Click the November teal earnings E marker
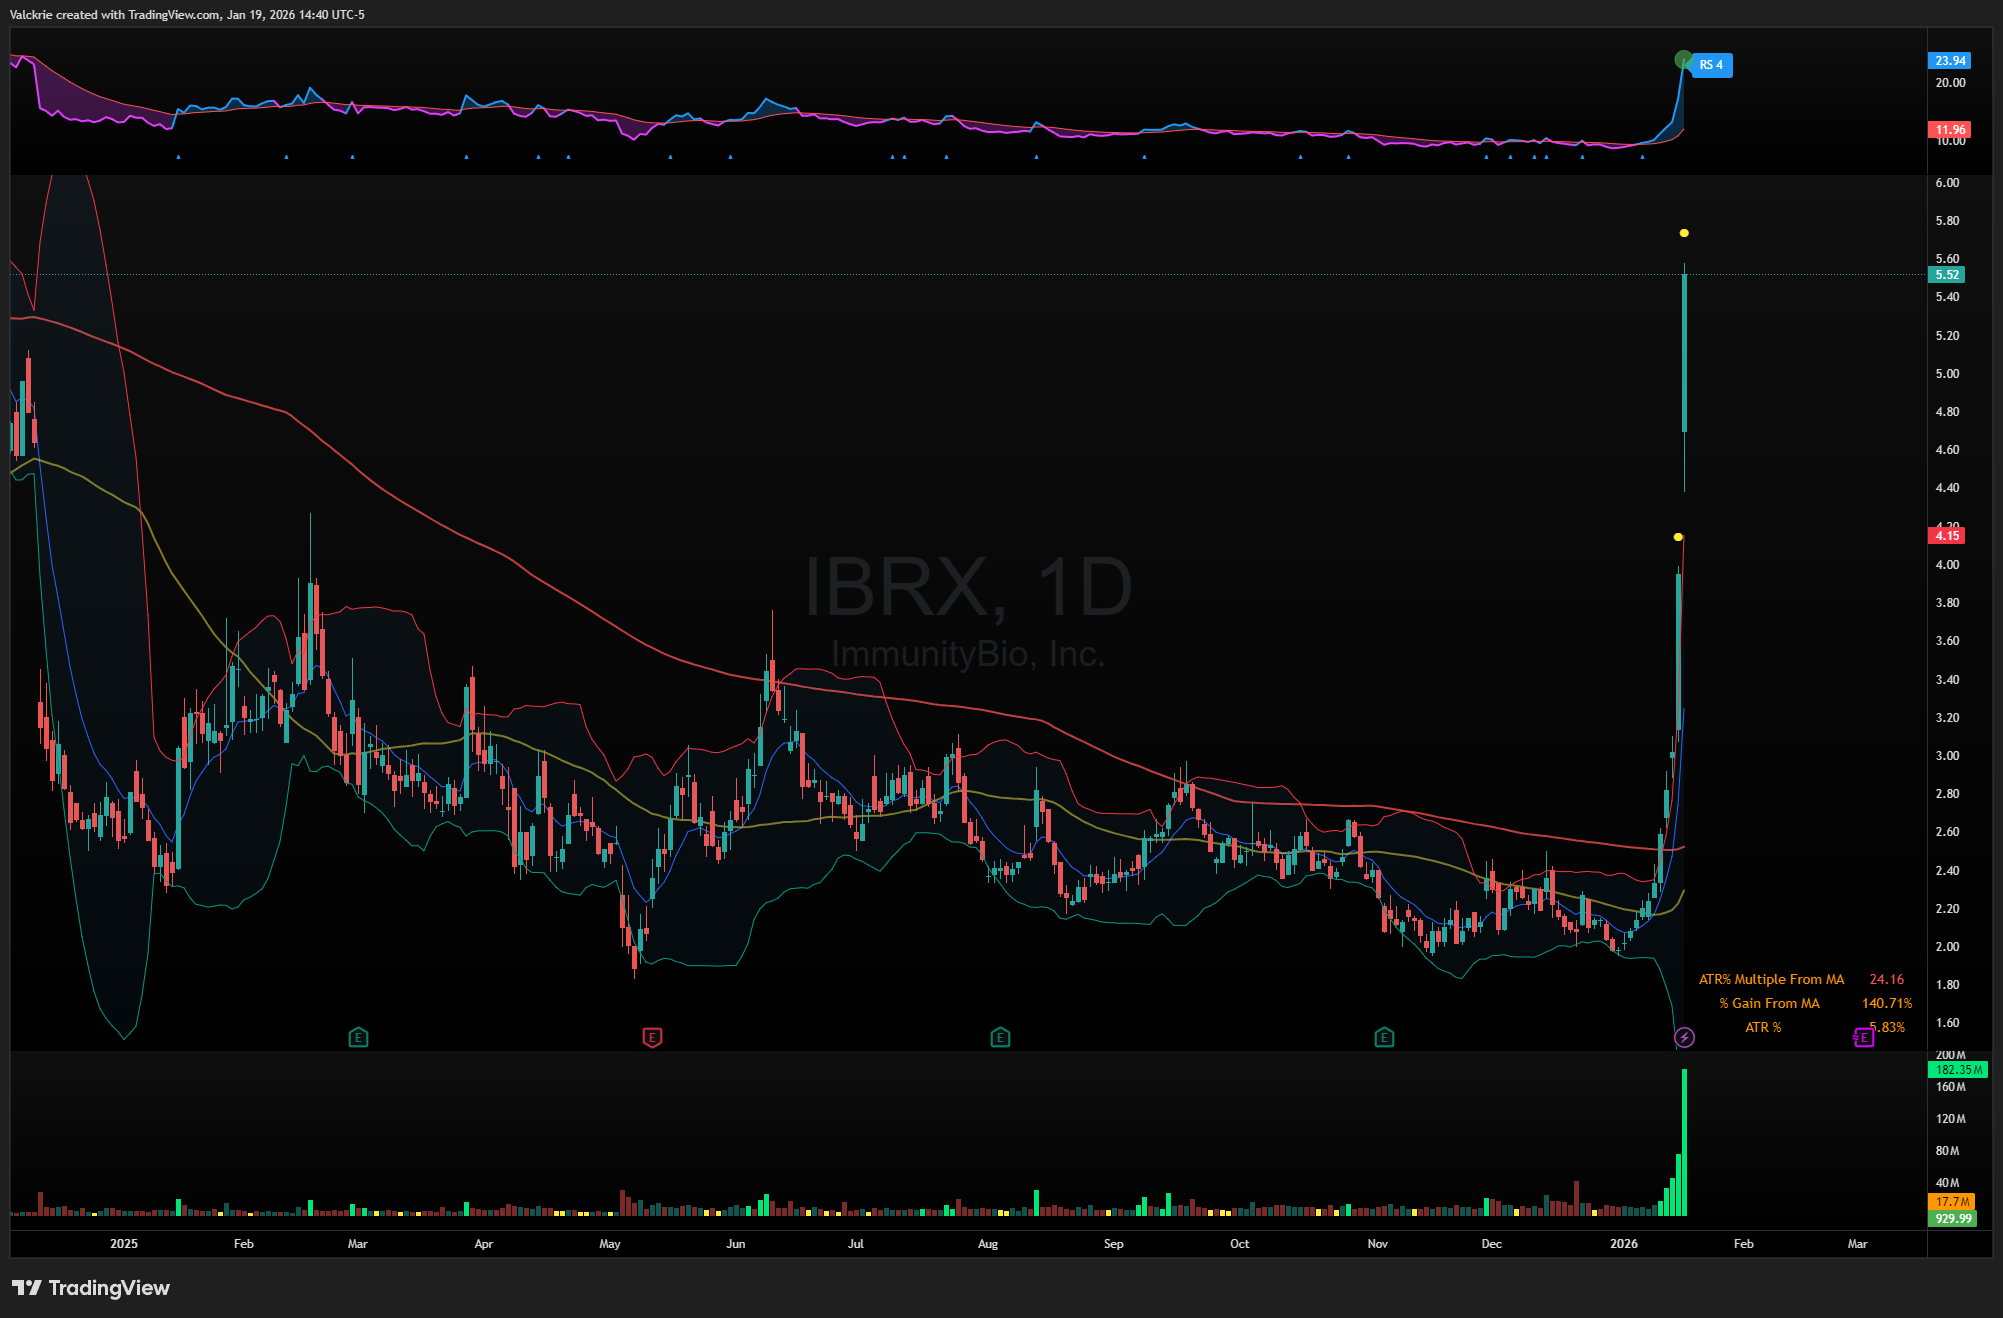Image resolution: width=2003 pixels, height=1318 pixels. pos(1384,1038)
